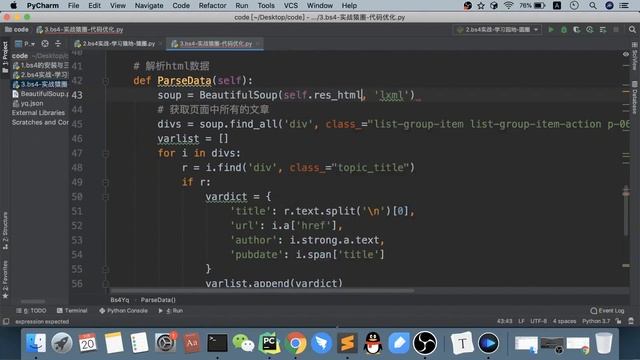Open the Code menu

coord(181,5)
